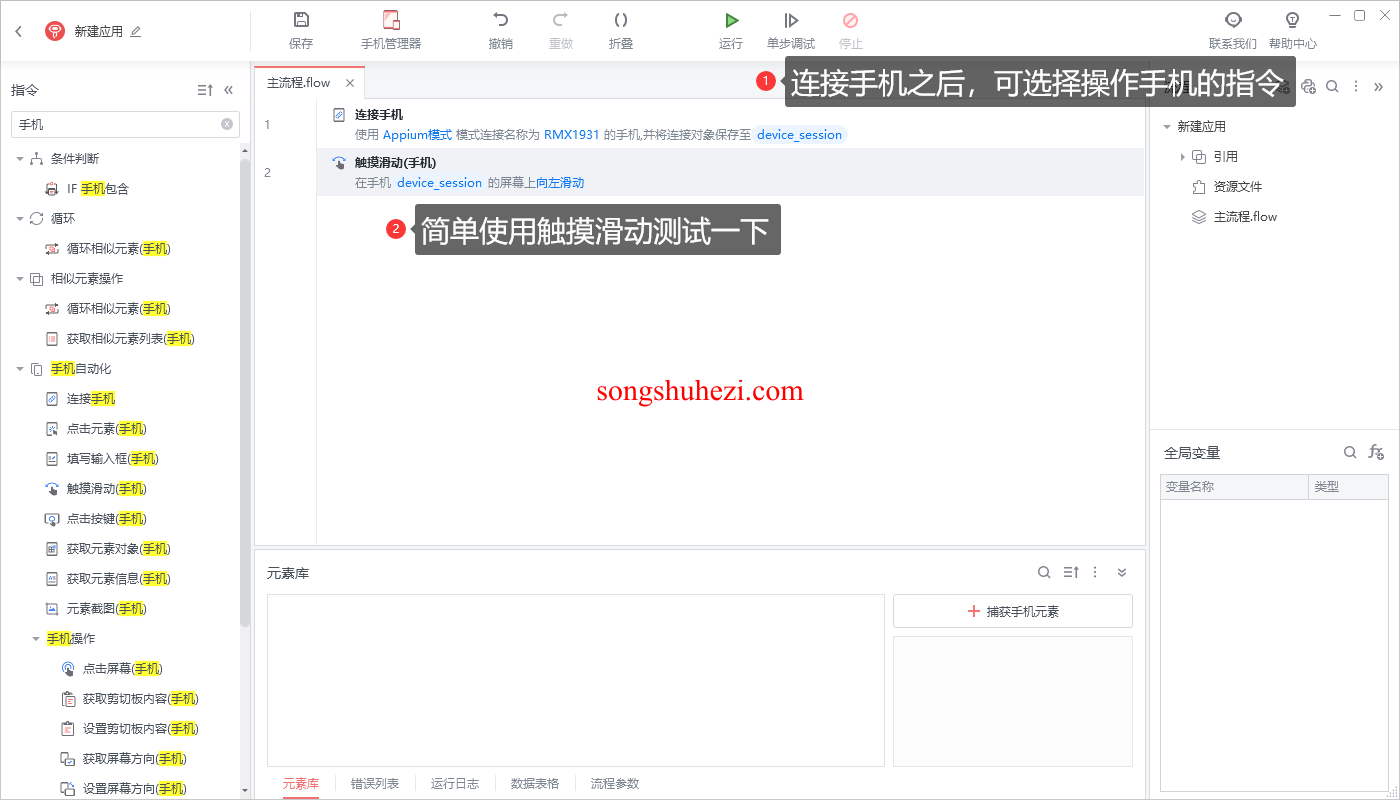Click device_session in the 触摸滑动 step

439,183
